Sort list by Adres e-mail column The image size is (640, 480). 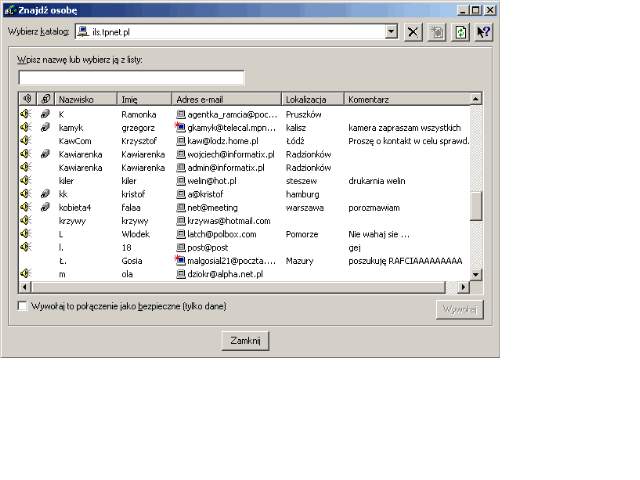pyautogui.click(x=227, y=99)
